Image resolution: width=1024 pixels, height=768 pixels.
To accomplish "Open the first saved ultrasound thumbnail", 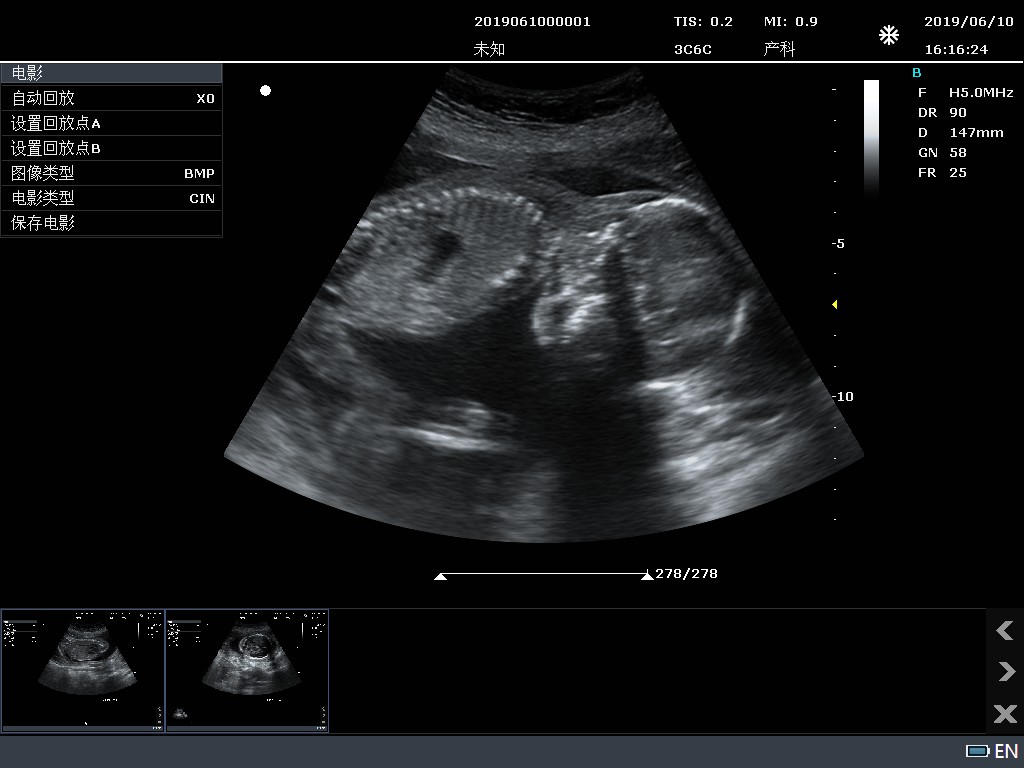I will (x=83, y=670).
